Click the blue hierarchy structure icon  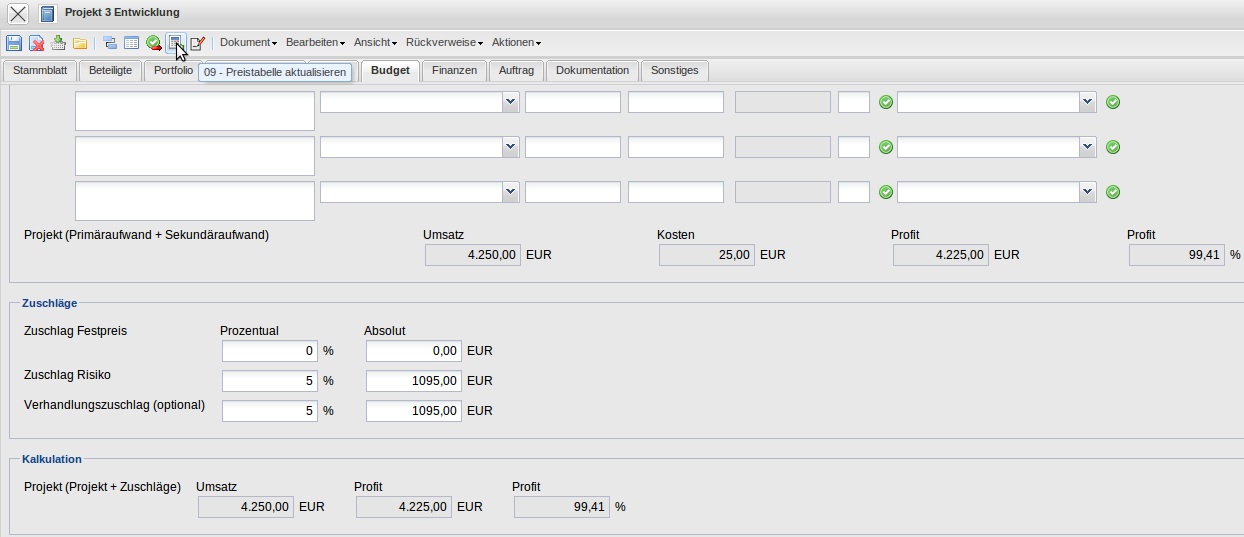click(110, 43)
